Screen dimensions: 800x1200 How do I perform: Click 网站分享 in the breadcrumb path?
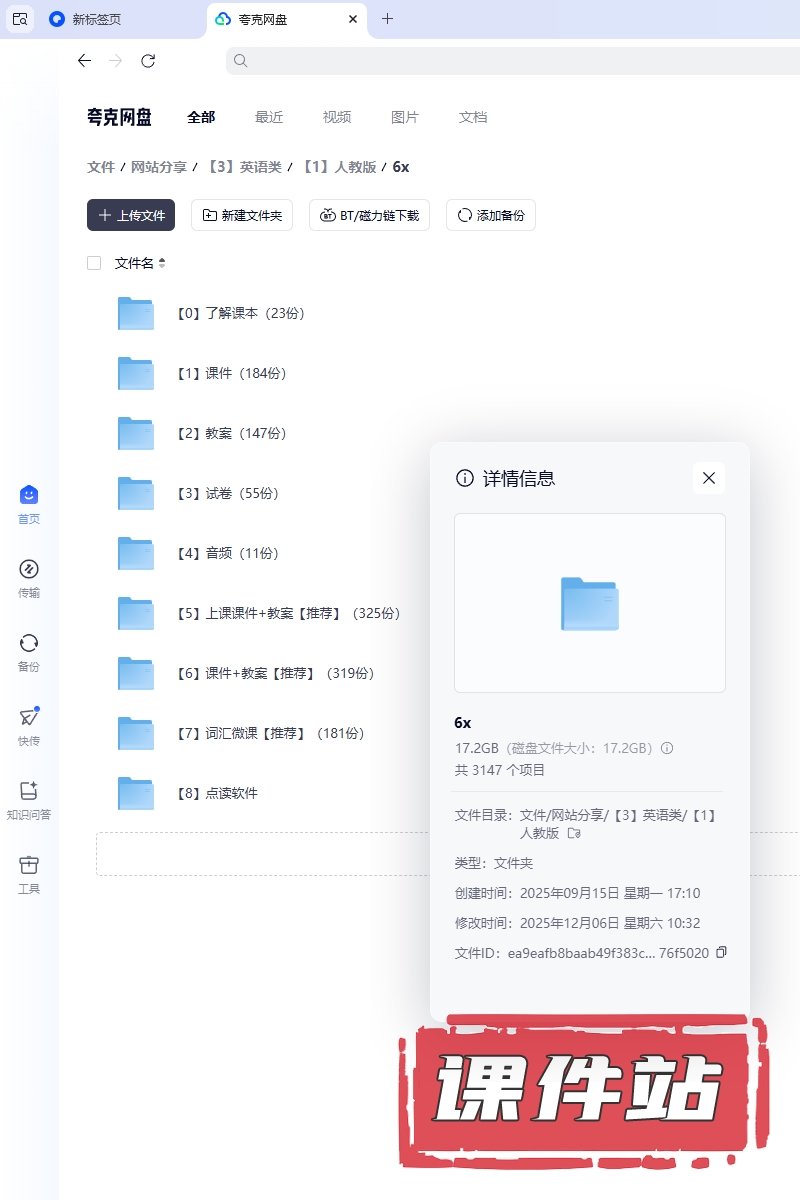point(159,167)
